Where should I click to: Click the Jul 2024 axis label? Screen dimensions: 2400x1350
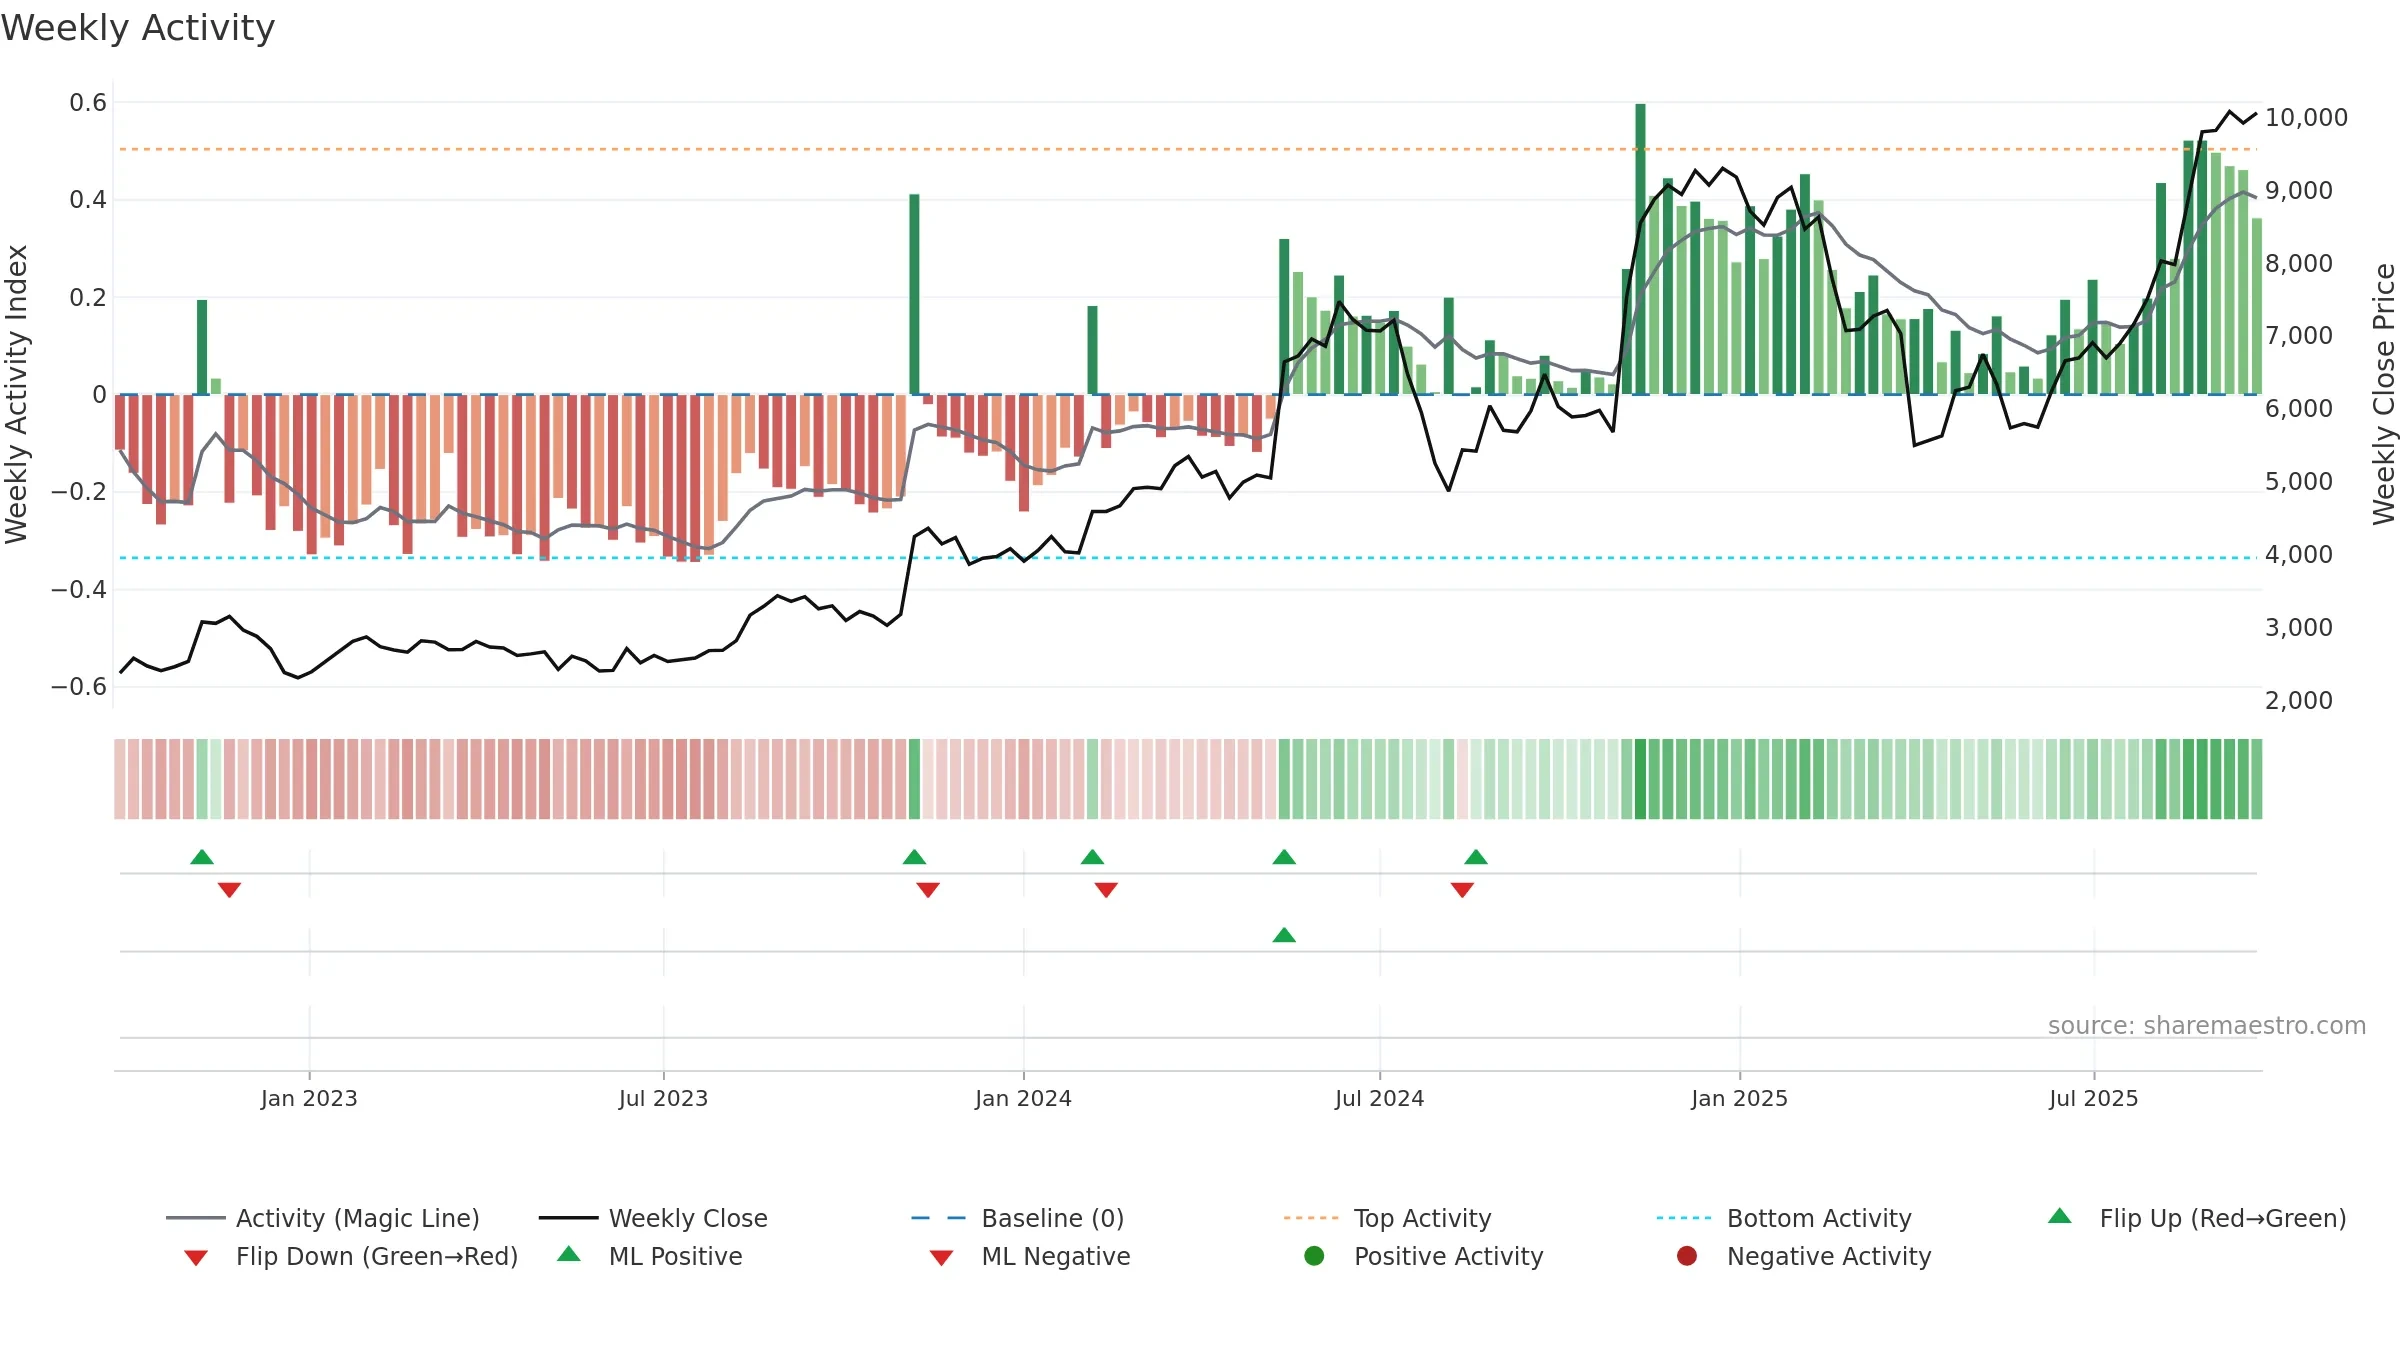tap(1379, 1098)
